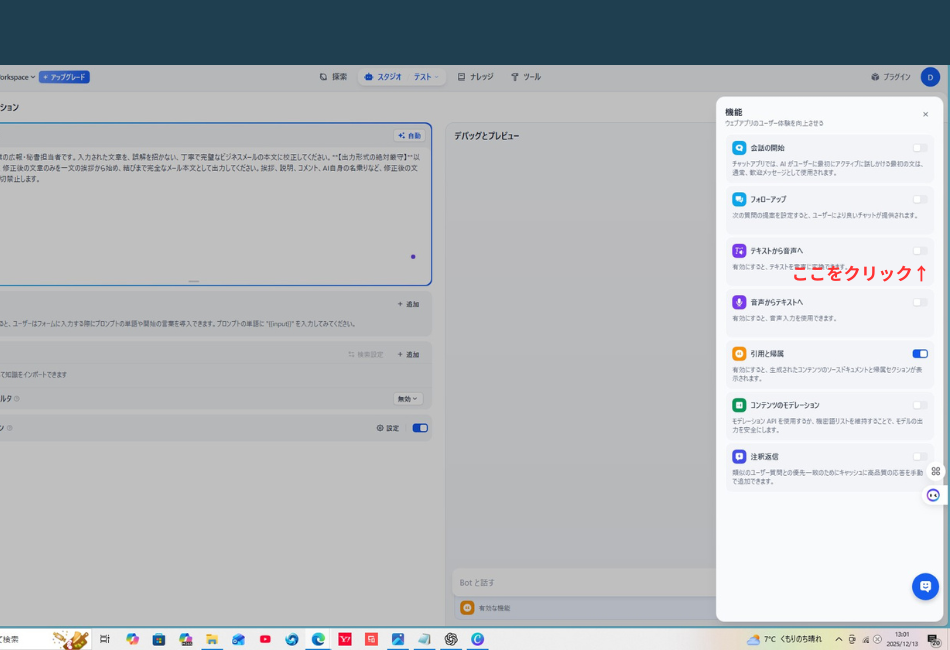Disable the 引用と帰属 toggle
950x650 pixels.
point(920,354)
